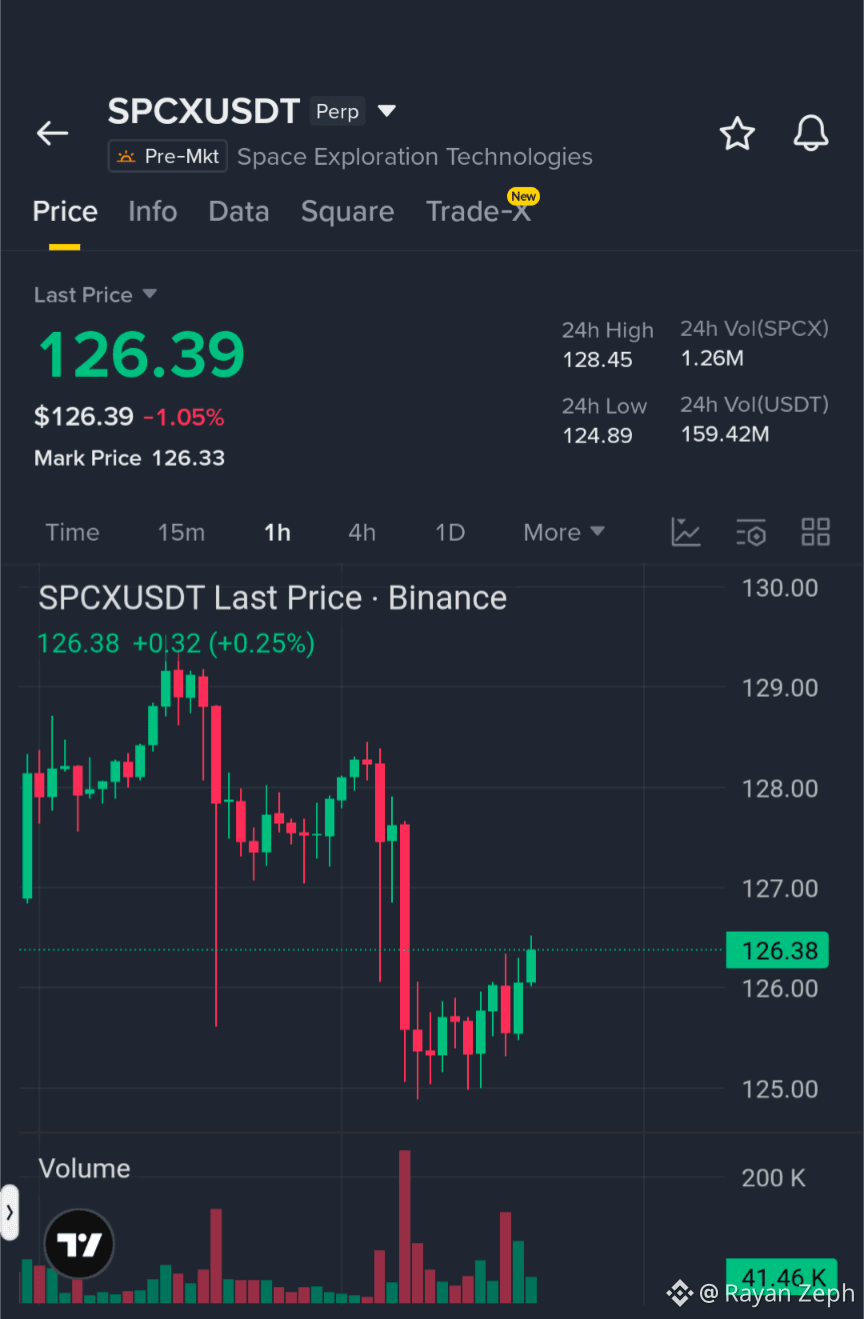Click the 200 K volume axis label

(773, 1178)
